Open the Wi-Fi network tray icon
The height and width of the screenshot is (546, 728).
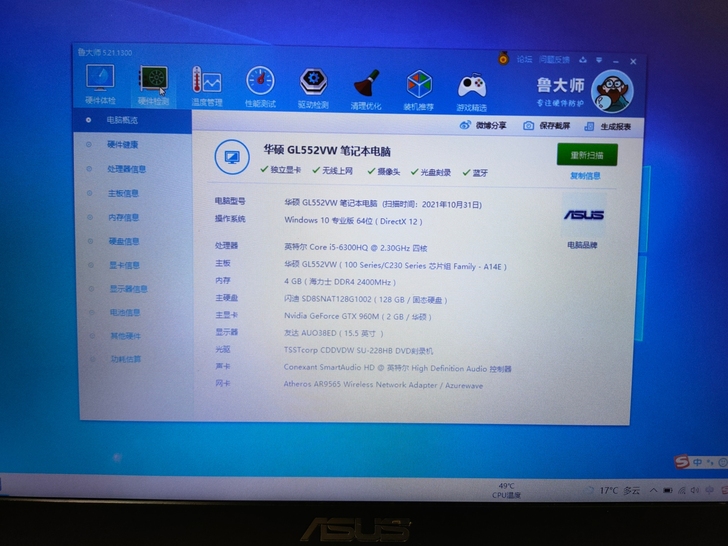[682, 490]
